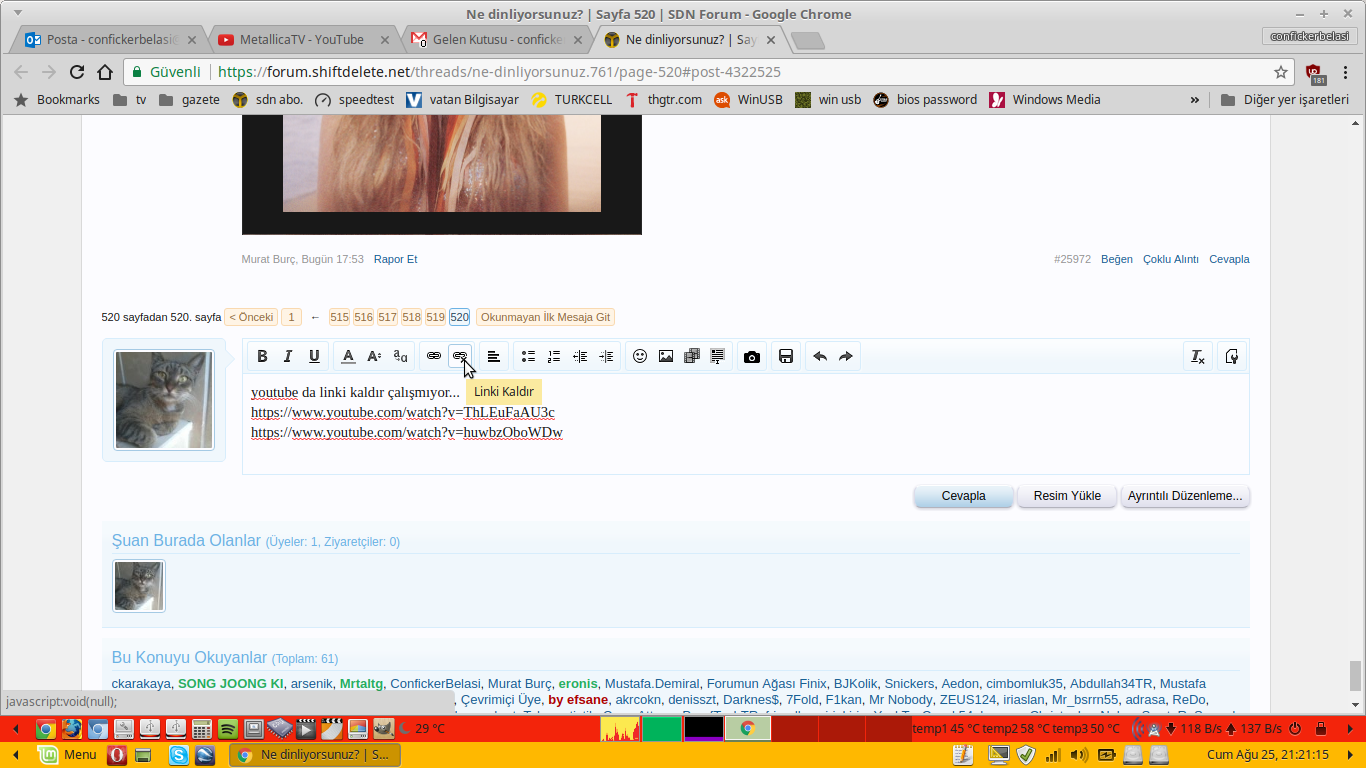This screenshot has height=768, width=1366.
Task: Go to the Önceki previous page
Action: (251, 317)
